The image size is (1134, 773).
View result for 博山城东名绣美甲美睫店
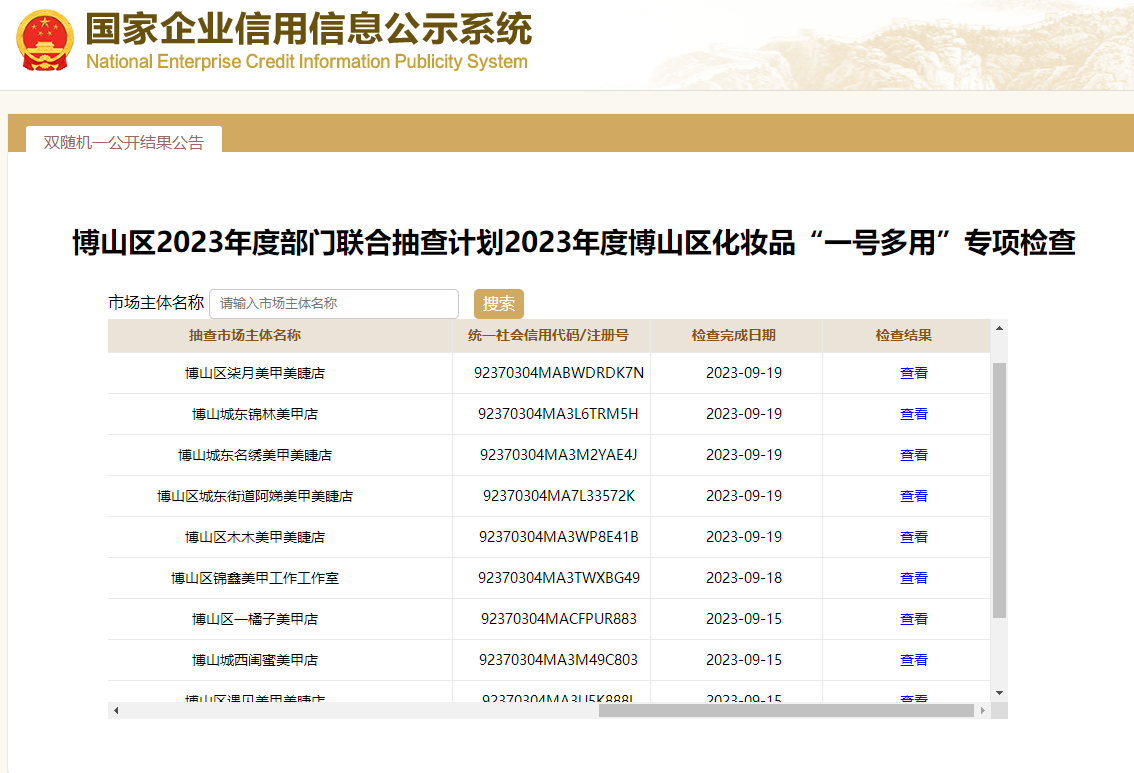[x=913, y=455]
